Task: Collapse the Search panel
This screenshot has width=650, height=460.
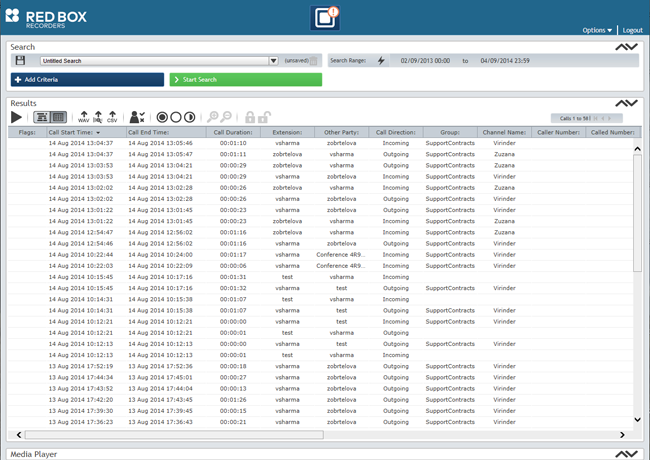Action: coord(626,47)
